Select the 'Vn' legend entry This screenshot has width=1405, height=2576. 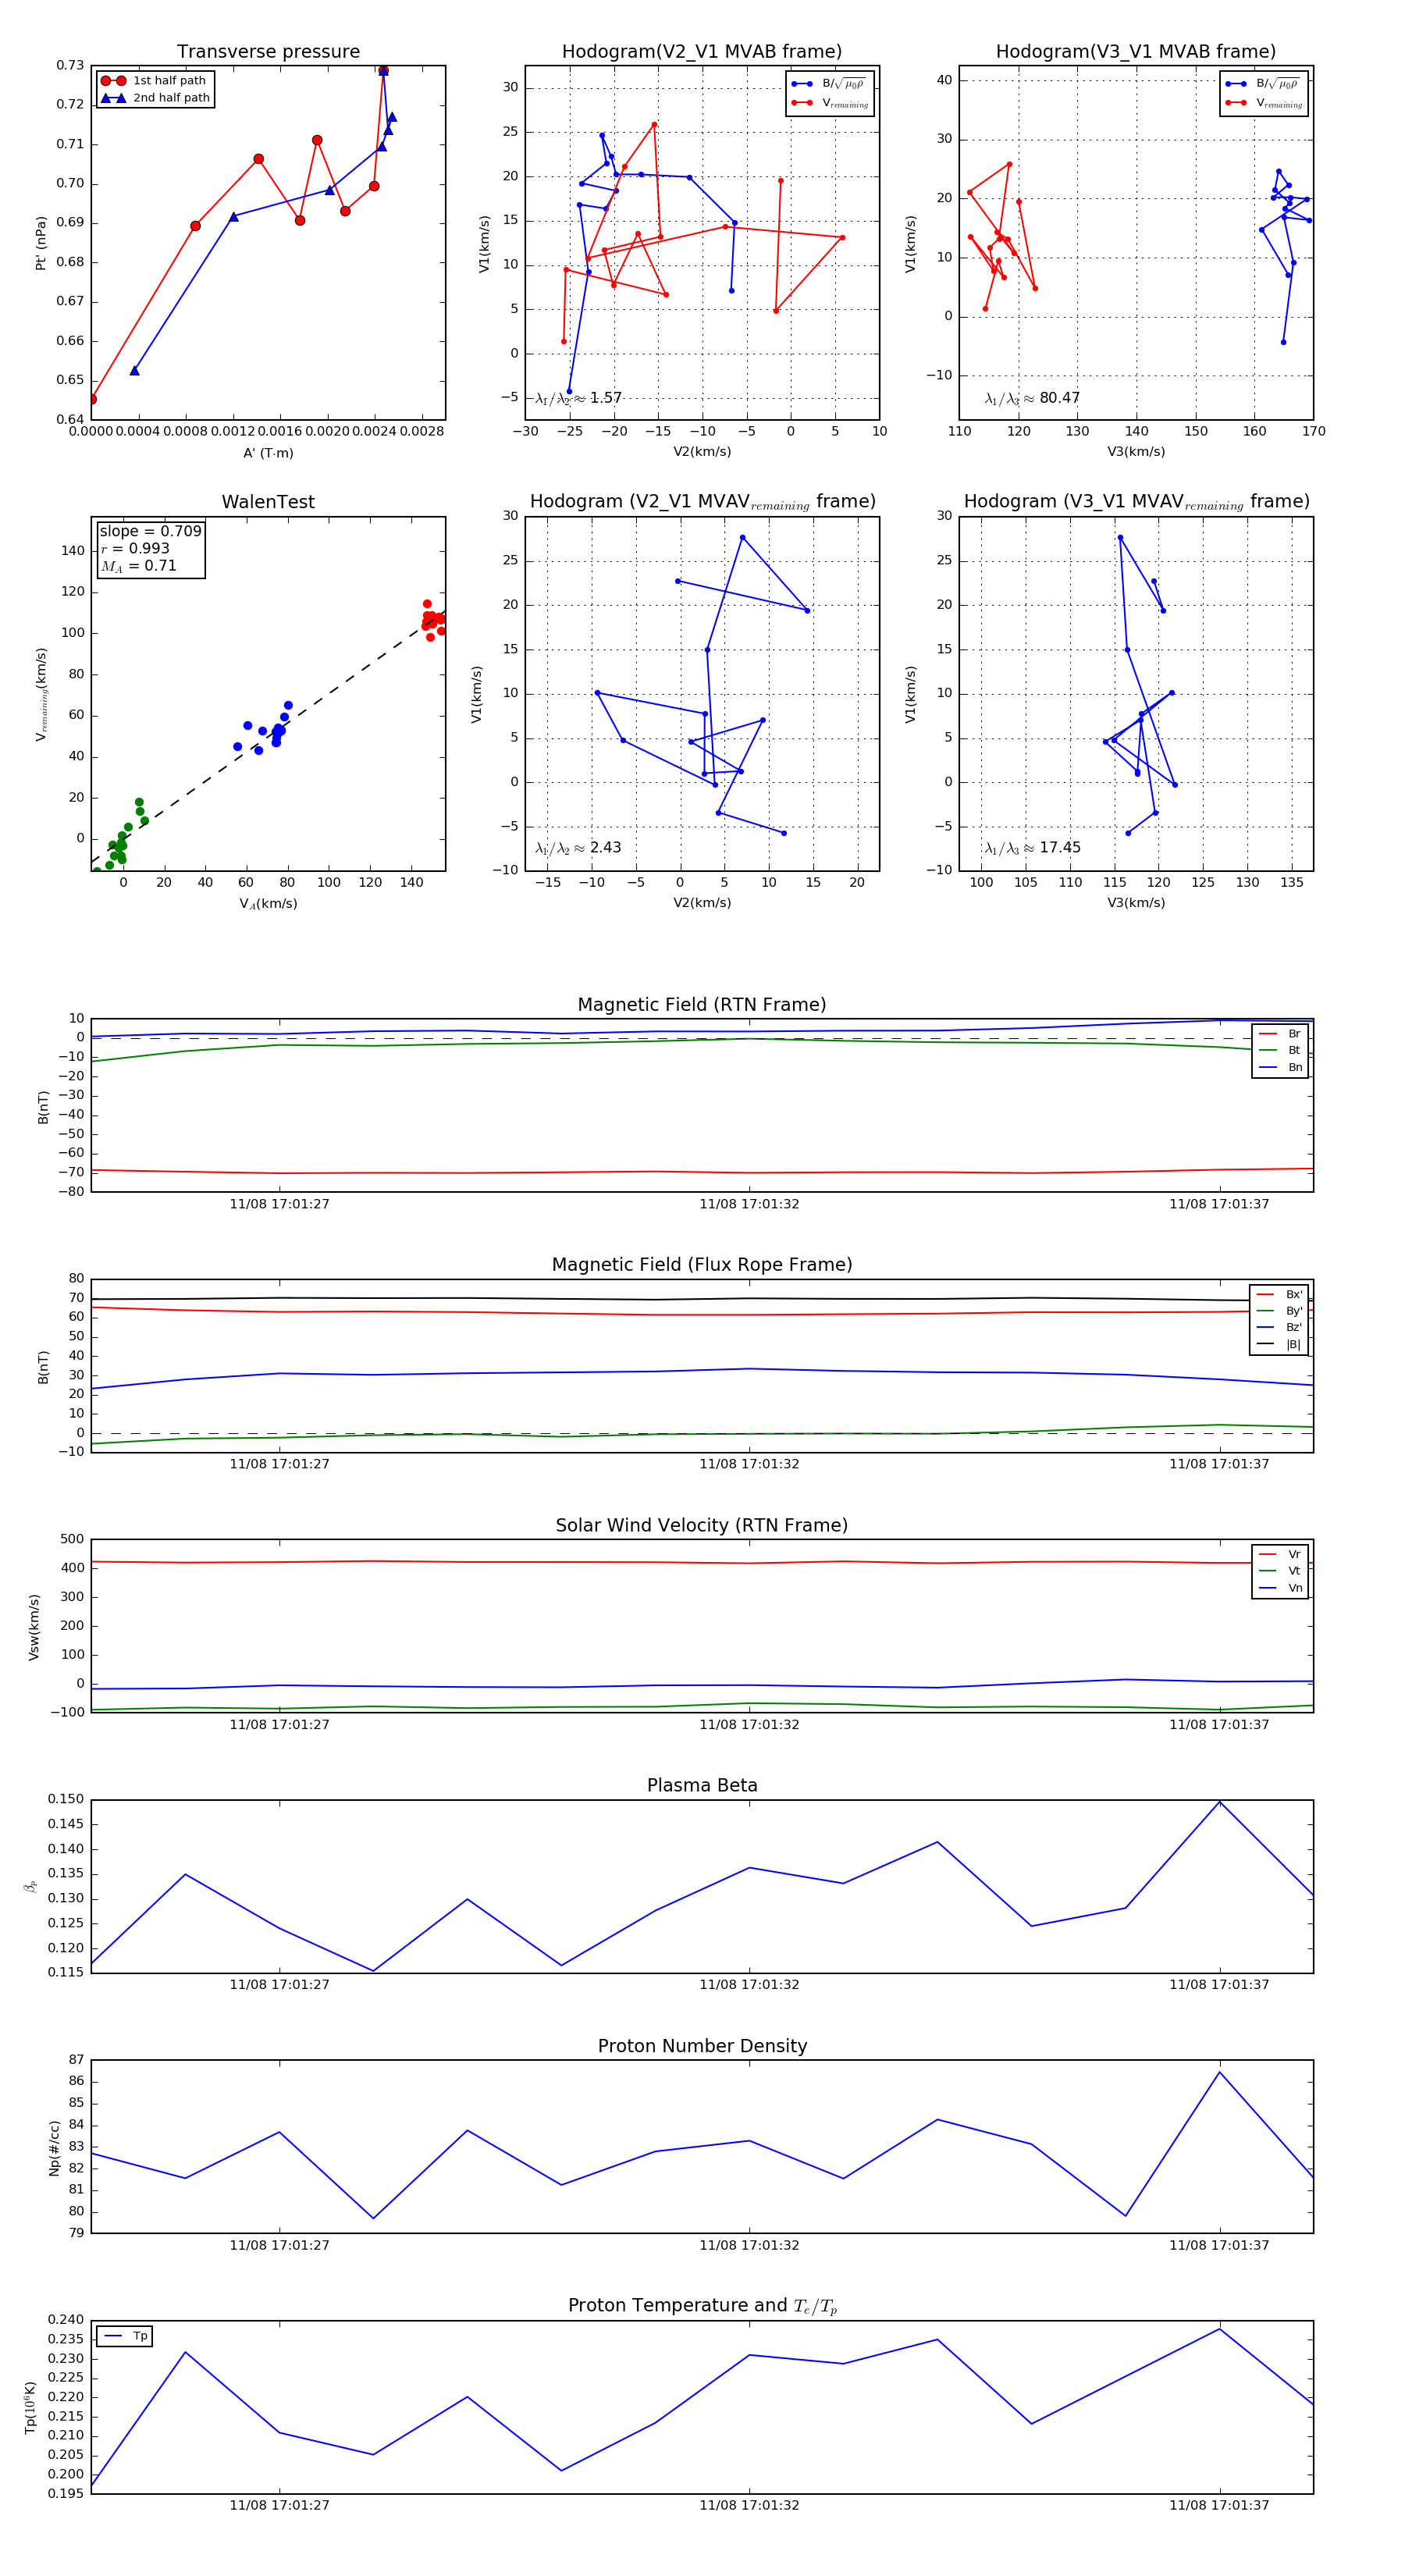[x=1280, y=1588]
